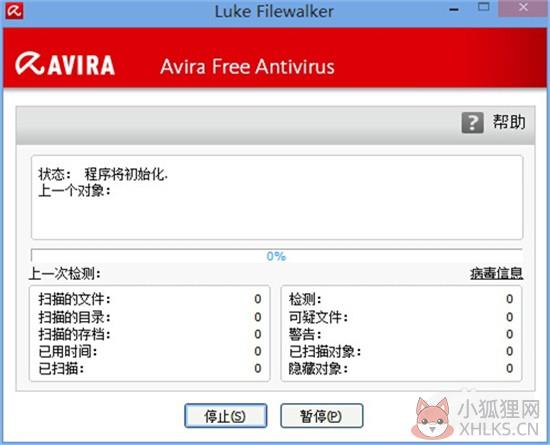Click the Avira umbrella icon in title bar
550x445 pixels.
click(14, 11)
